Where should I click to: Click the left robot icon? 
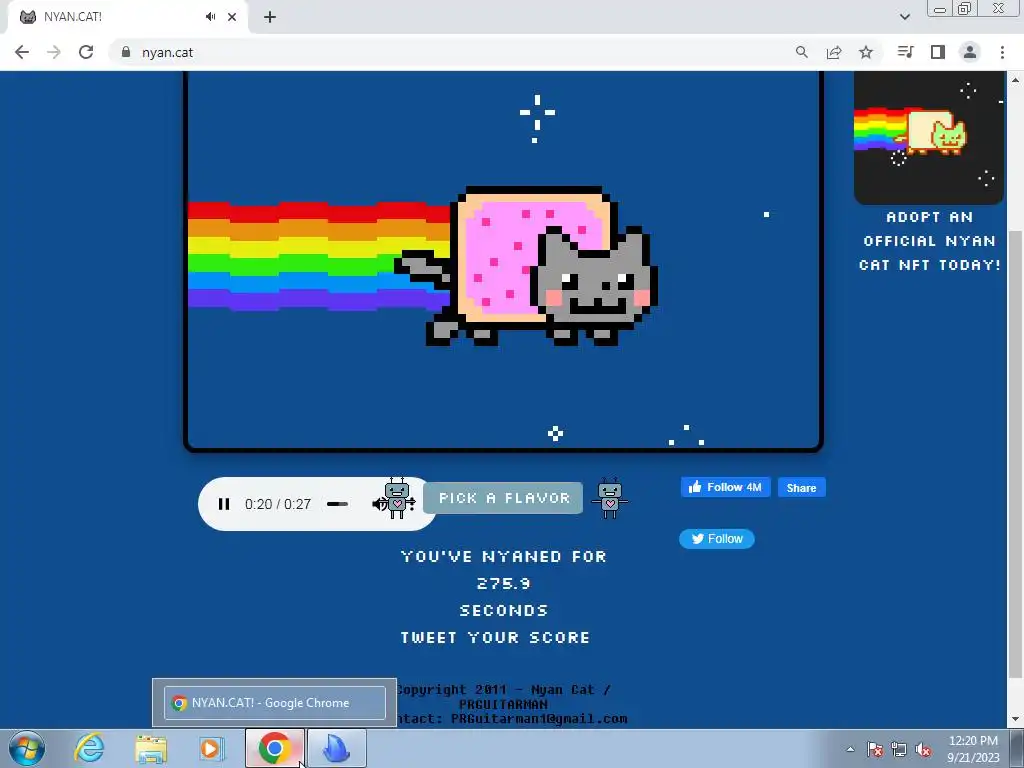point(397,498)
